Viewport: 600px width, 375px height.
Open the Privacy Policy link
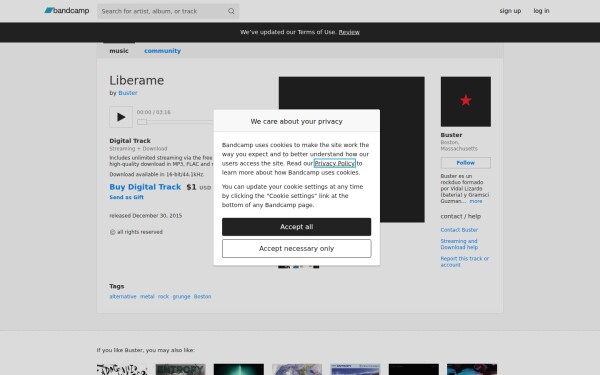[334, 163]
